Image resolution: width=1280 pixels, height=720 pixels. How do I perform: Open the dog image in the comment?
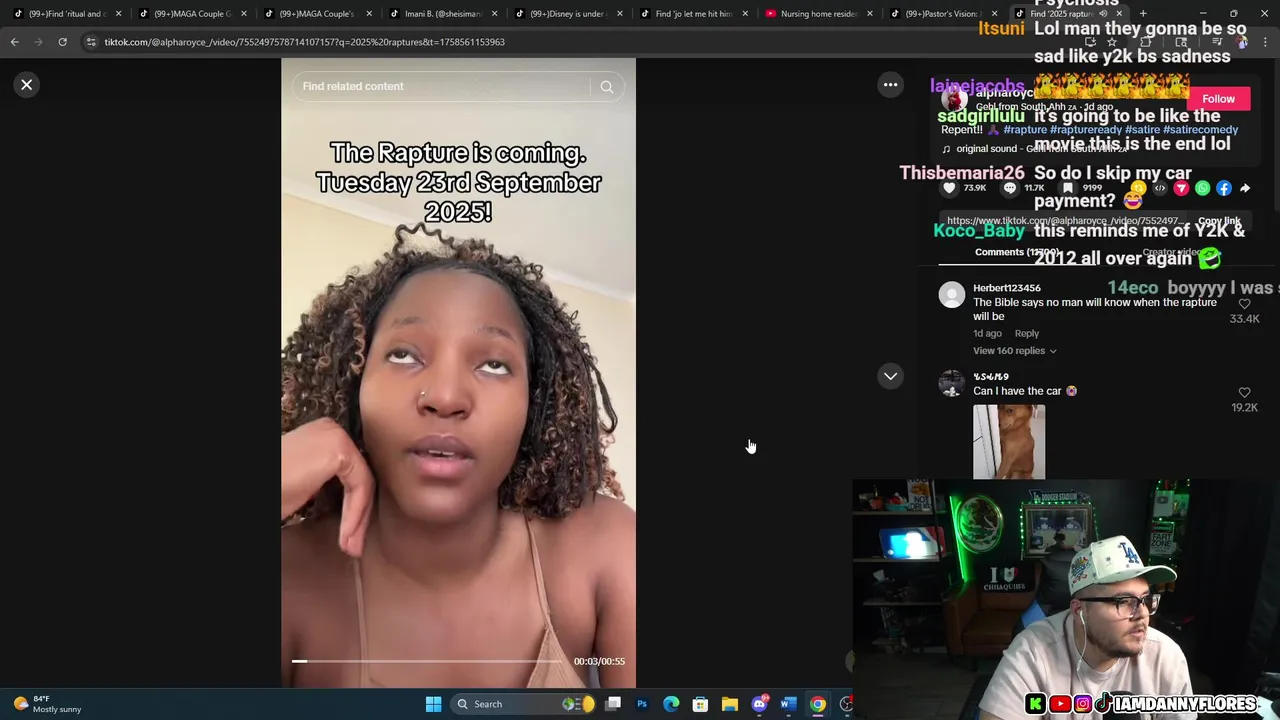(1009, 441)
